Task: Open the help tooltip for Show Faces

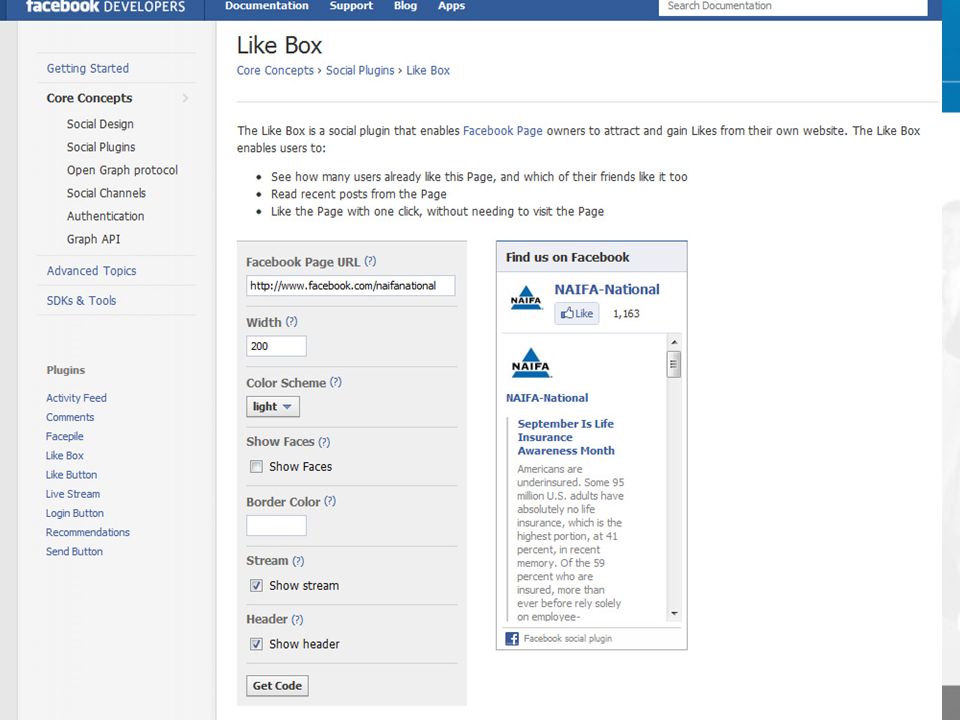Action: point(324,441)
